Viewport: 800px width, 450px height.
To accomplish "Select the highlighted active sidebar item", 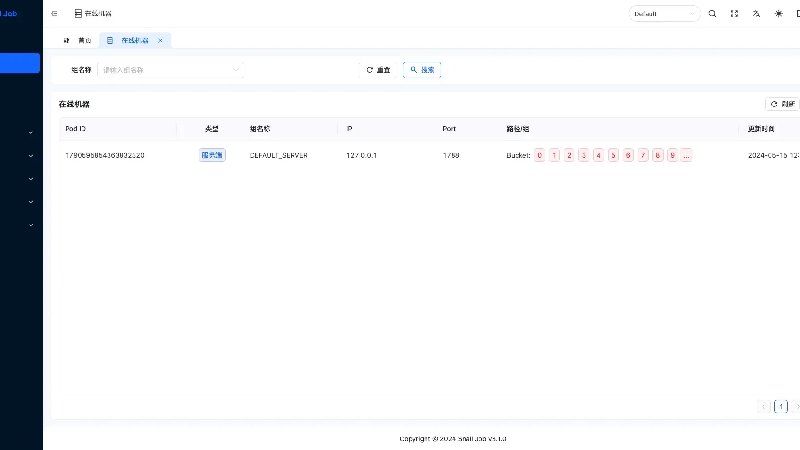I will pyautogui.click(x=19, y=63).
